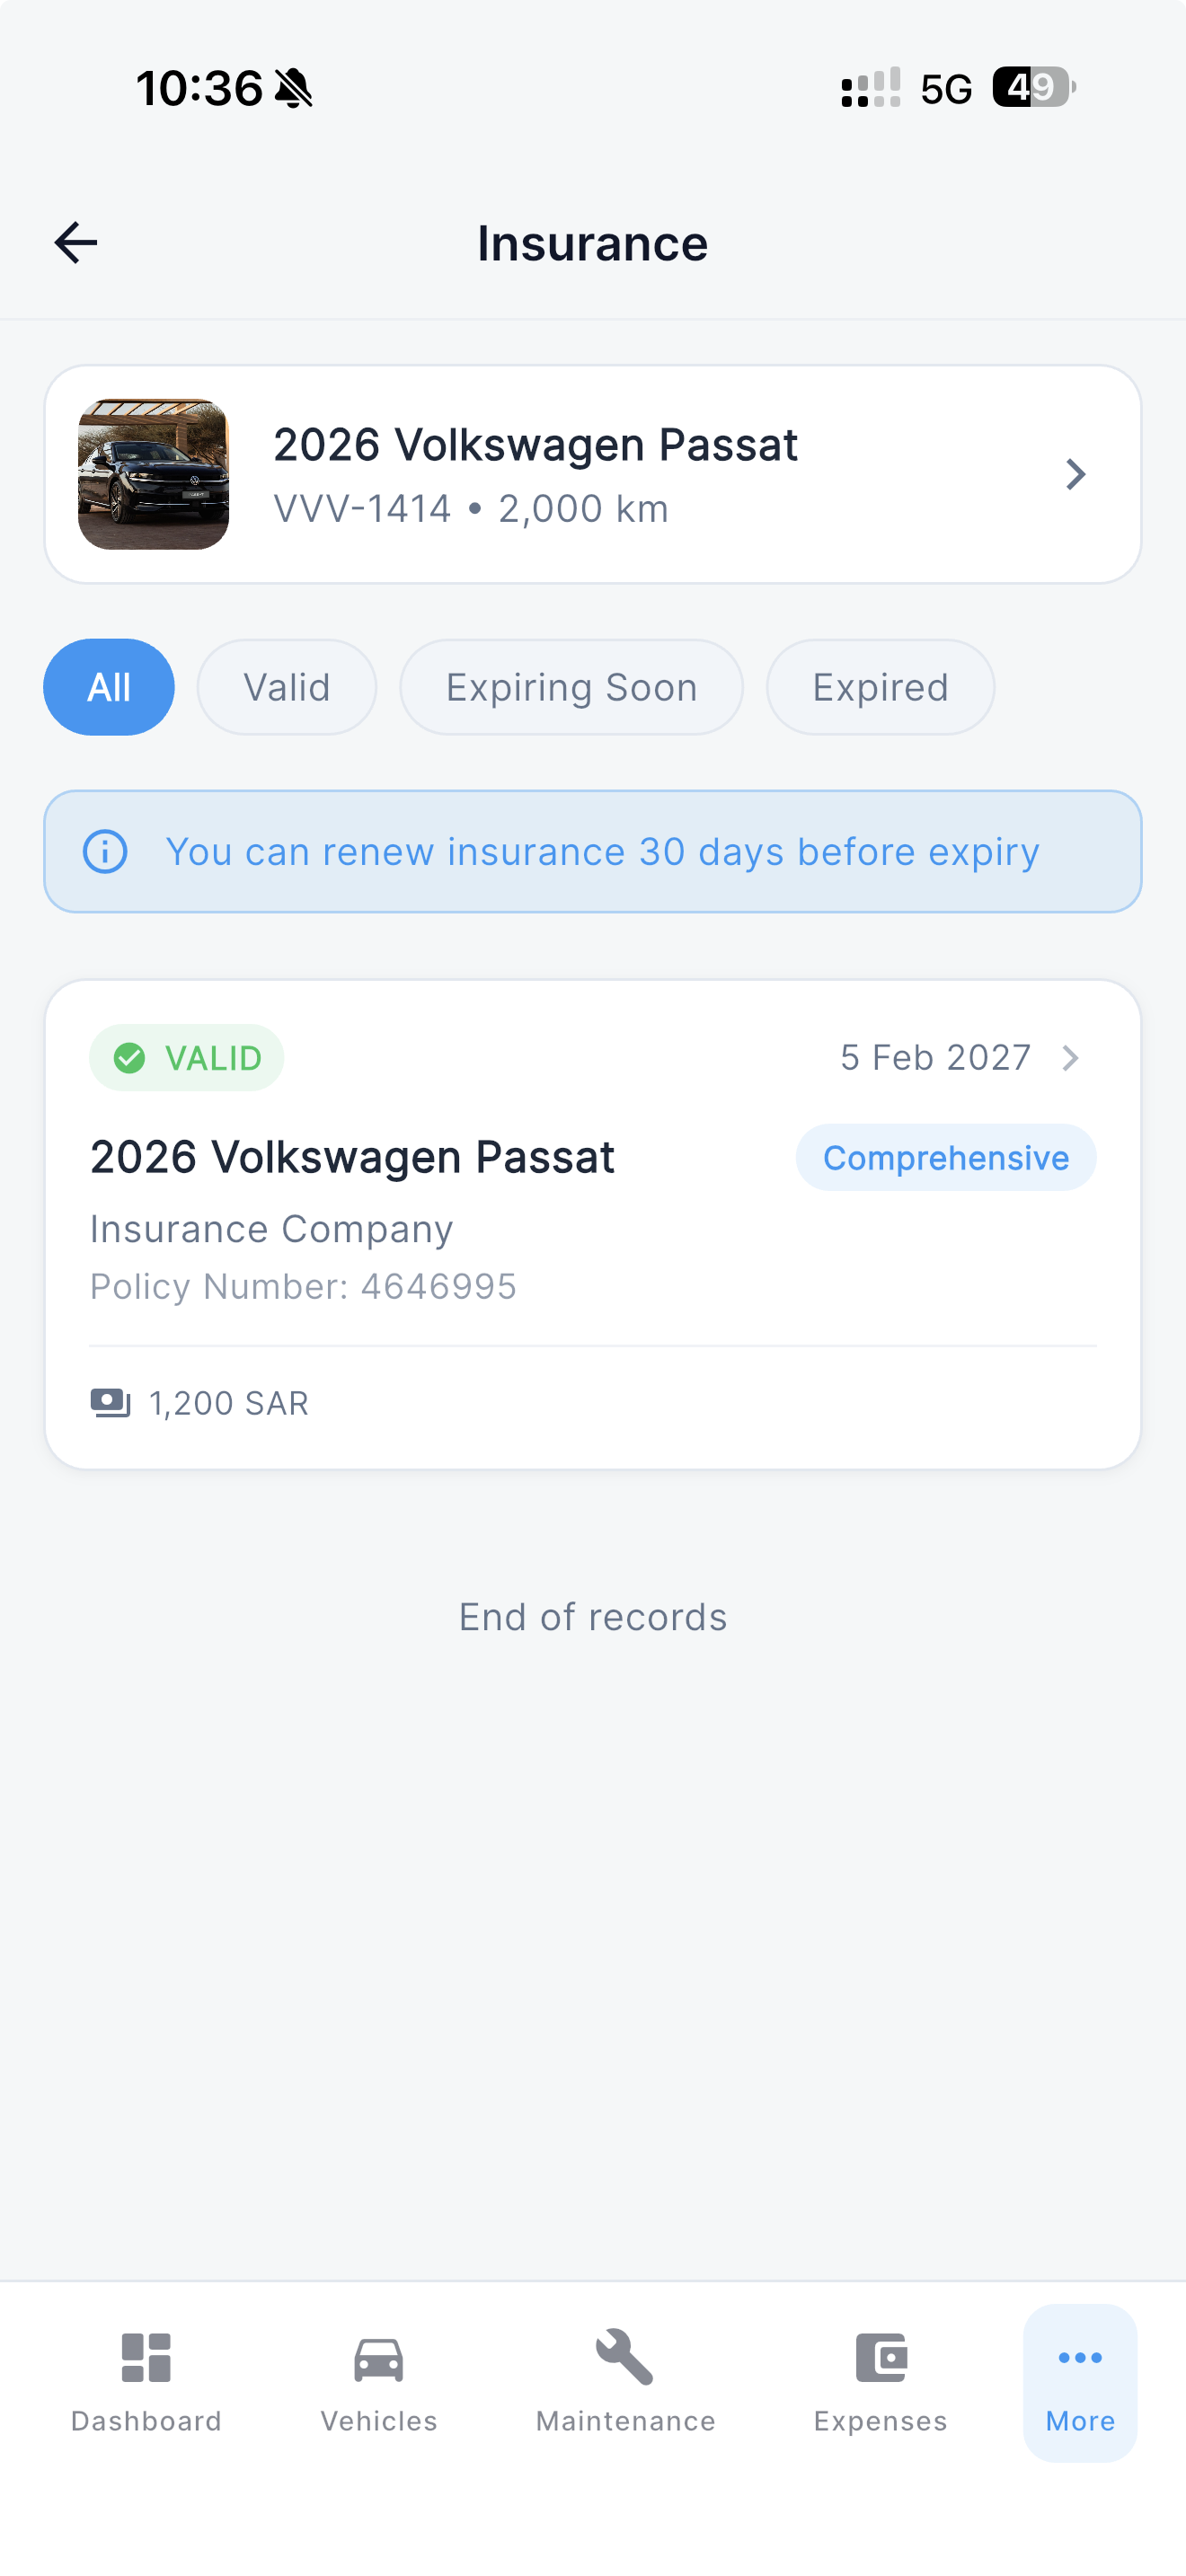
Task: Activate the Expired filter
Action: (x=879, y=686)
